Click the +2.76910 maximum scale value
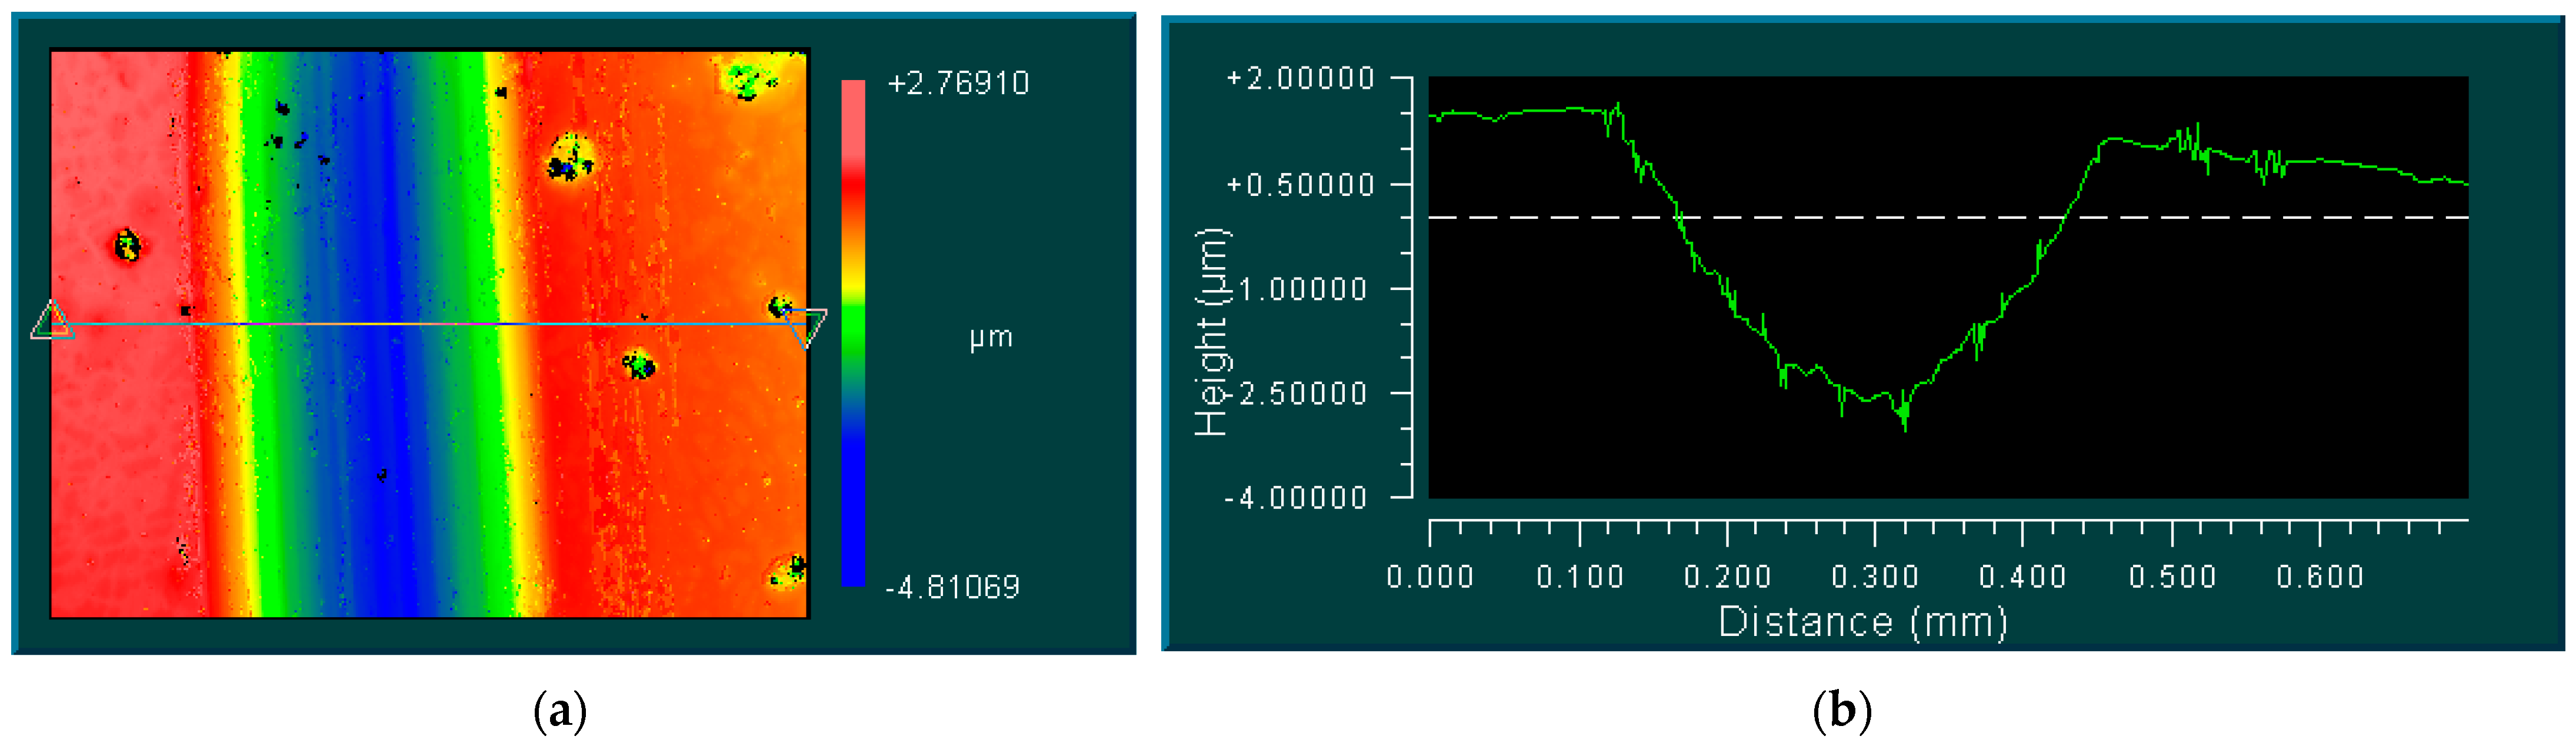Image resolution: width=2576 pixels, height=746 pixels. [957, 83]
